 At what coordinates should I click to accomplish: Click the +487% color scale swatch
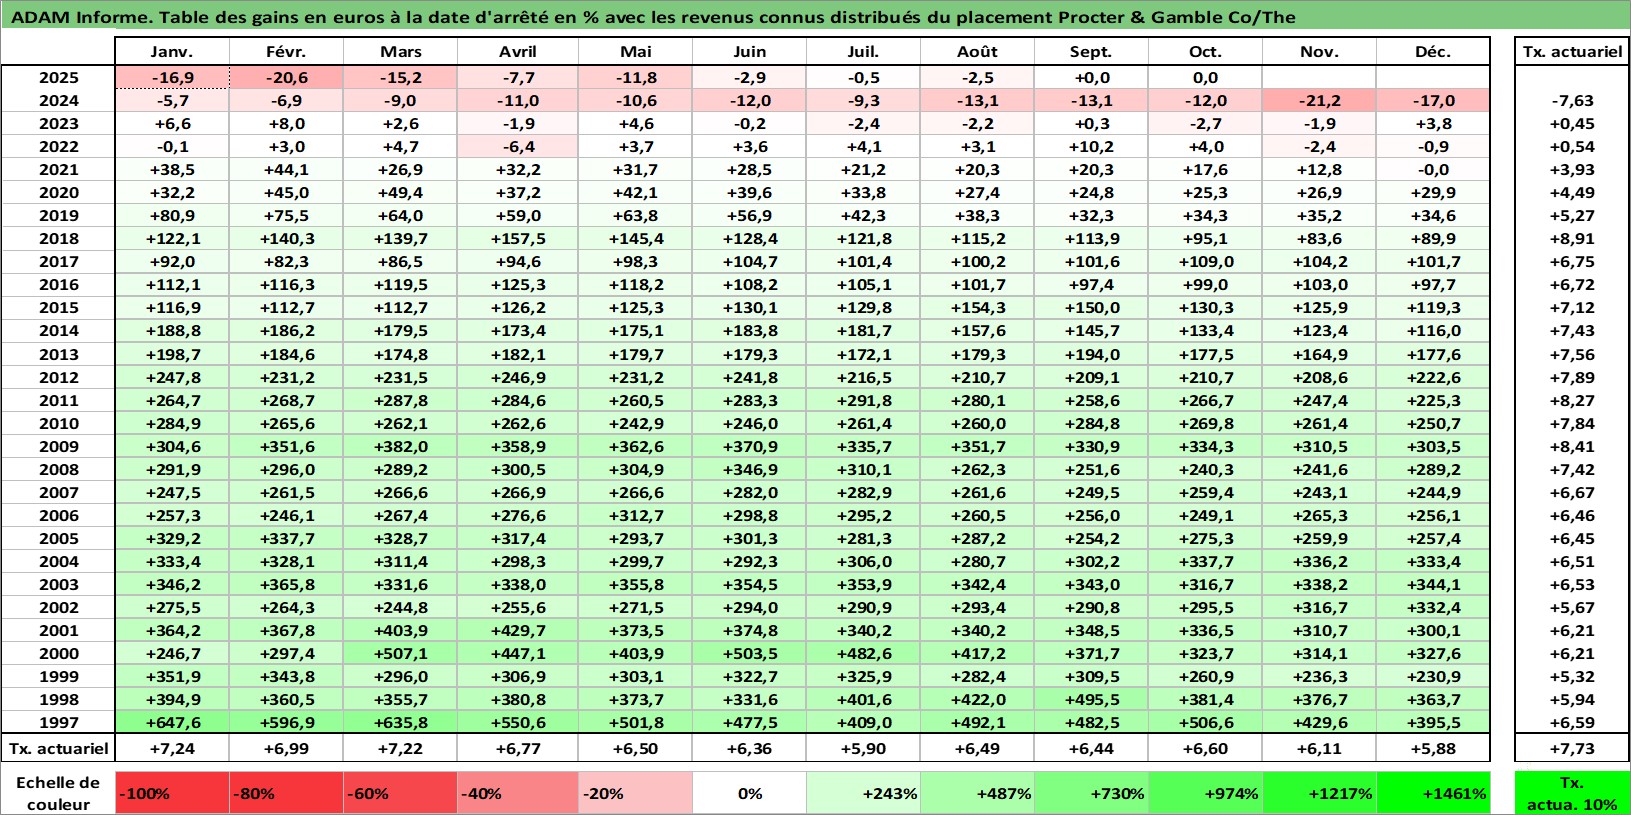click(977, 793)
